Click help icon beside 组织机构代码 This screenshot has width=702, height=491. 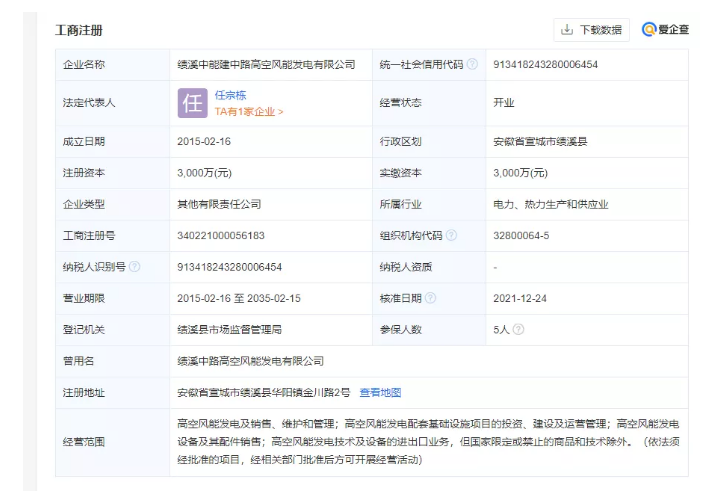451,235
